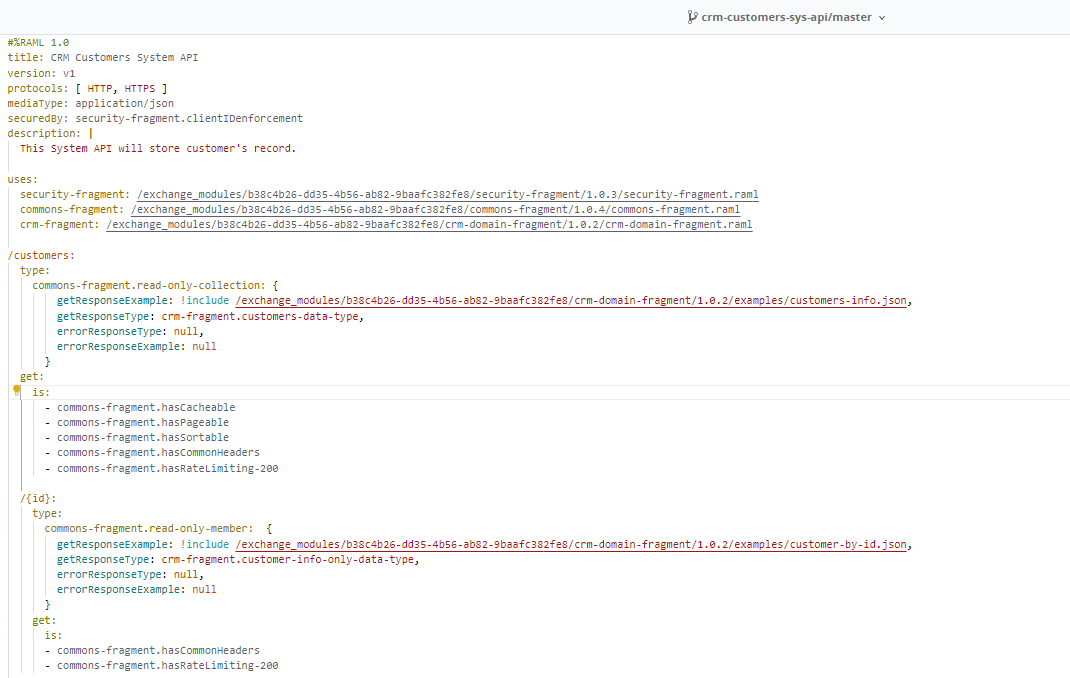Viewport: 1070px width, 678px height.
Task: Click 'commons-fragment.hasPageable' trait line
Action: point(143,422)
